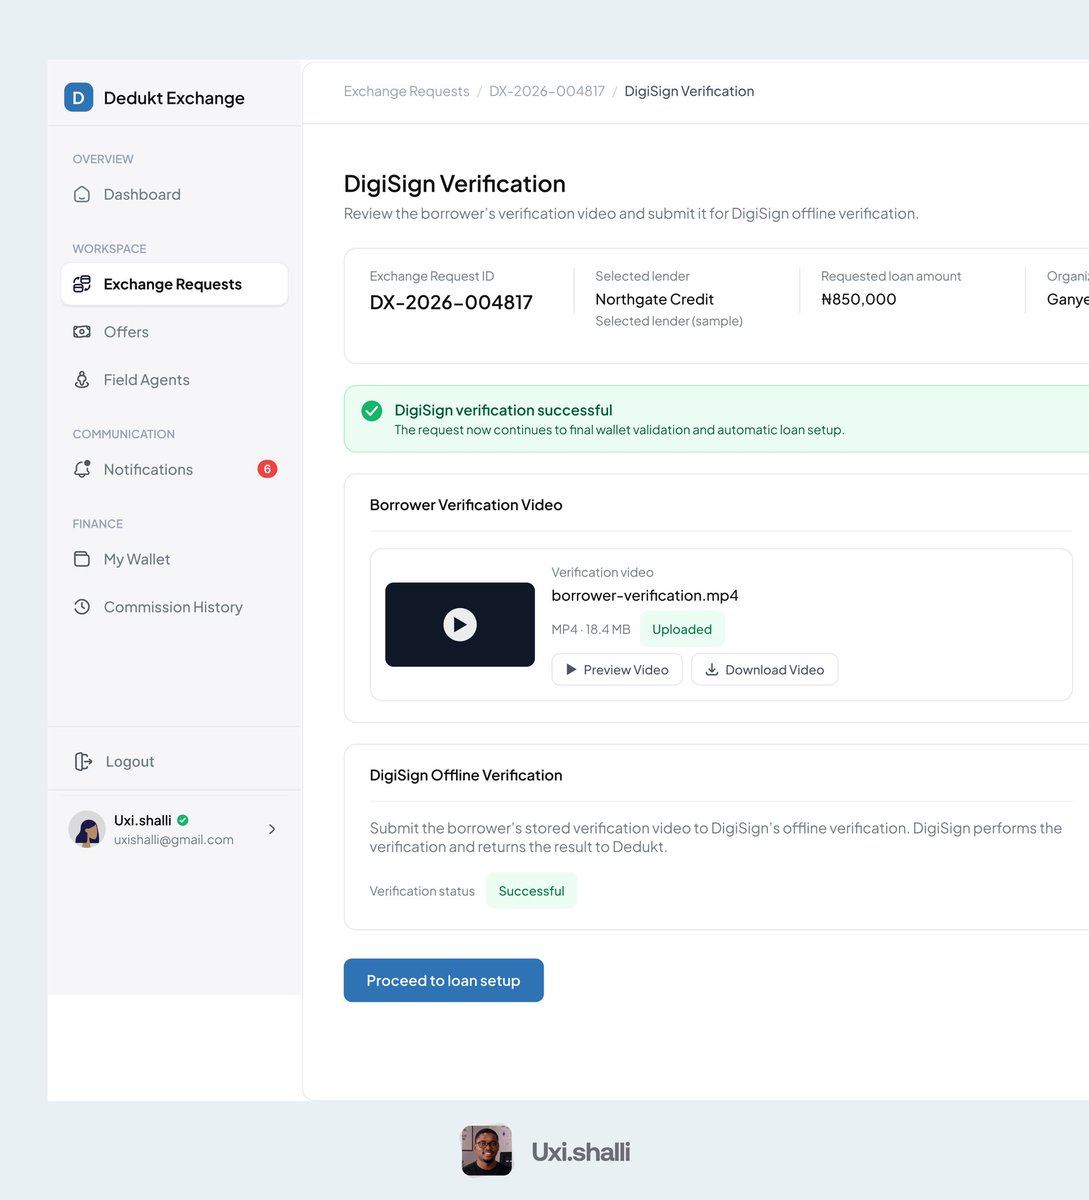Viewport: 1089px width, 1200px height.
Task: Click Proceed to loan setup button
Action: (444, 981)
